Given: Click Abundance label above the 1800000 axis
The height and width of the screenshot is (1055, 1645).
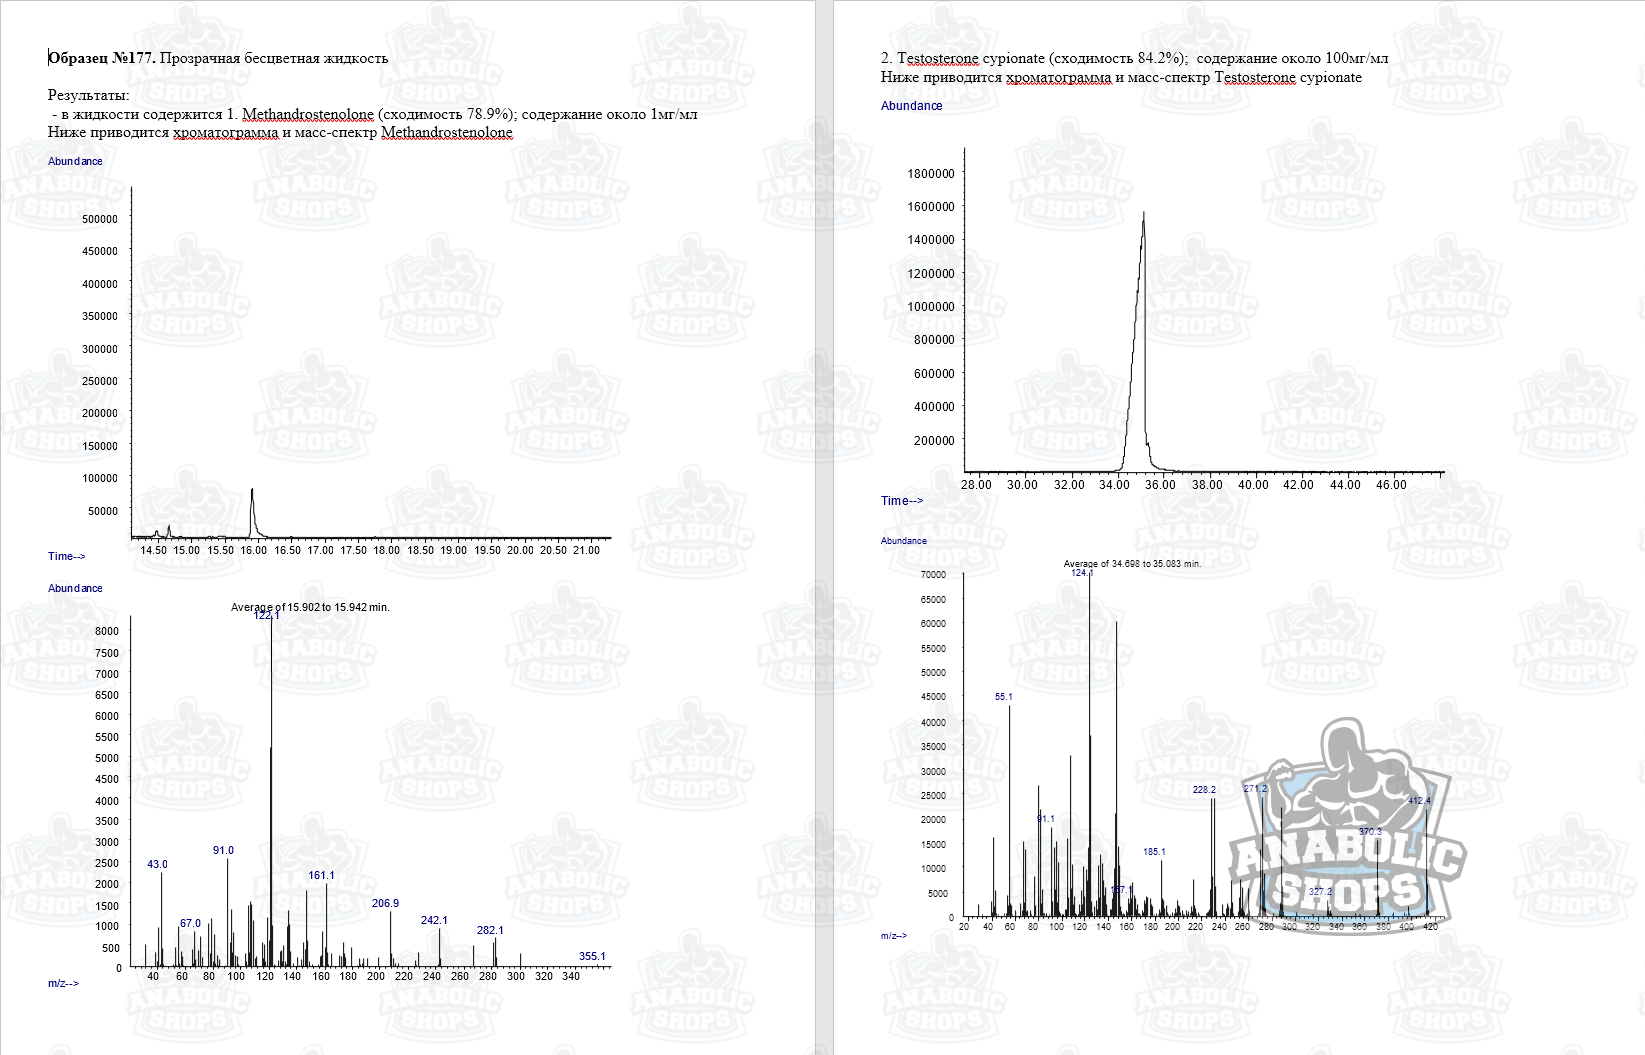Looking at the screenshot, I should [911, 106].
